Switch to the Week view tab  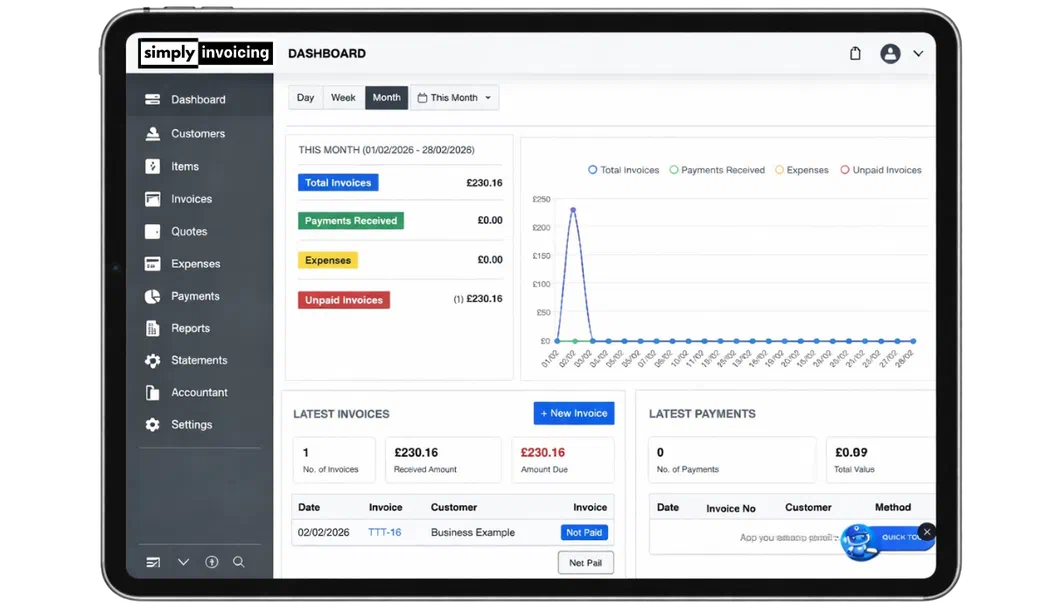click(343, 97)
